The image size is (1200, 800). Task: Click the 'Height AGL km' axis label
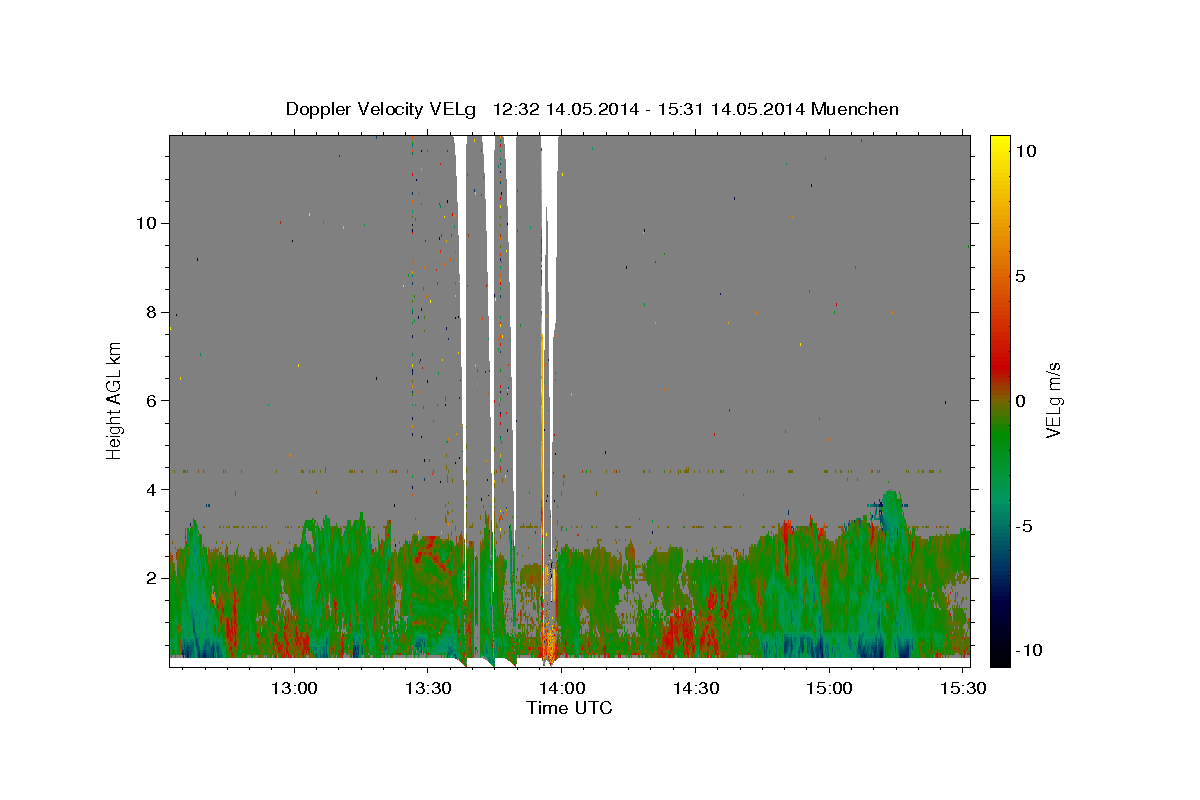(115, 399)
